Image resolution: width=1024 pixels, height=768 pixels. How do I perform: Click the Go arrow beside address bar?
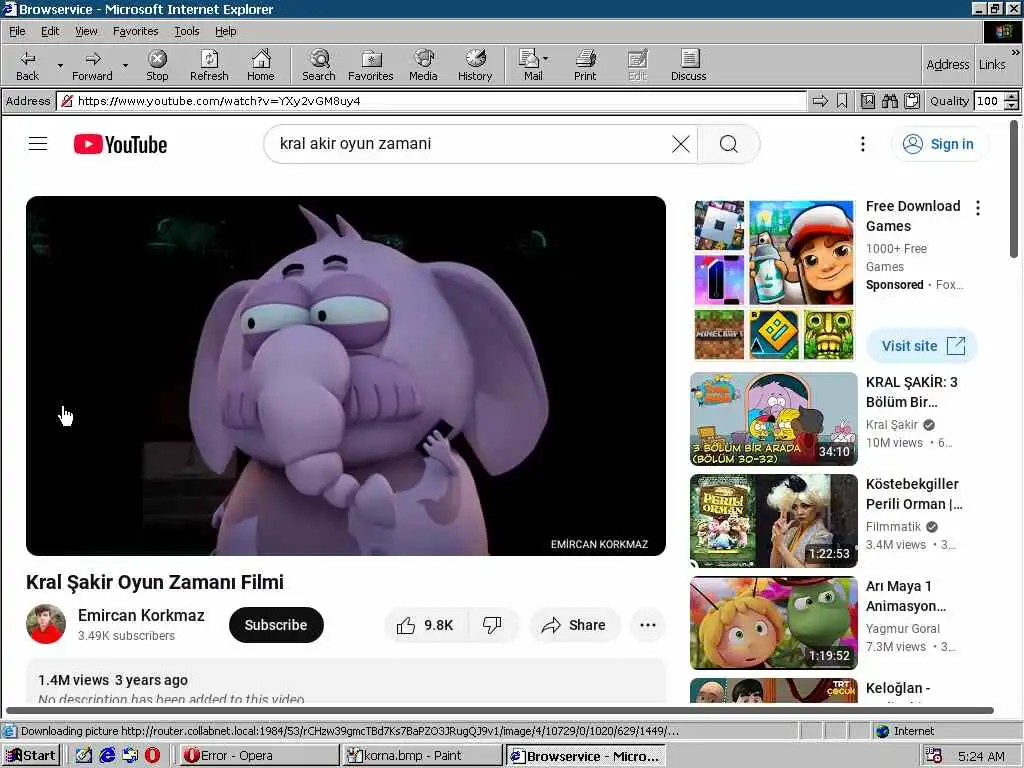820,101
